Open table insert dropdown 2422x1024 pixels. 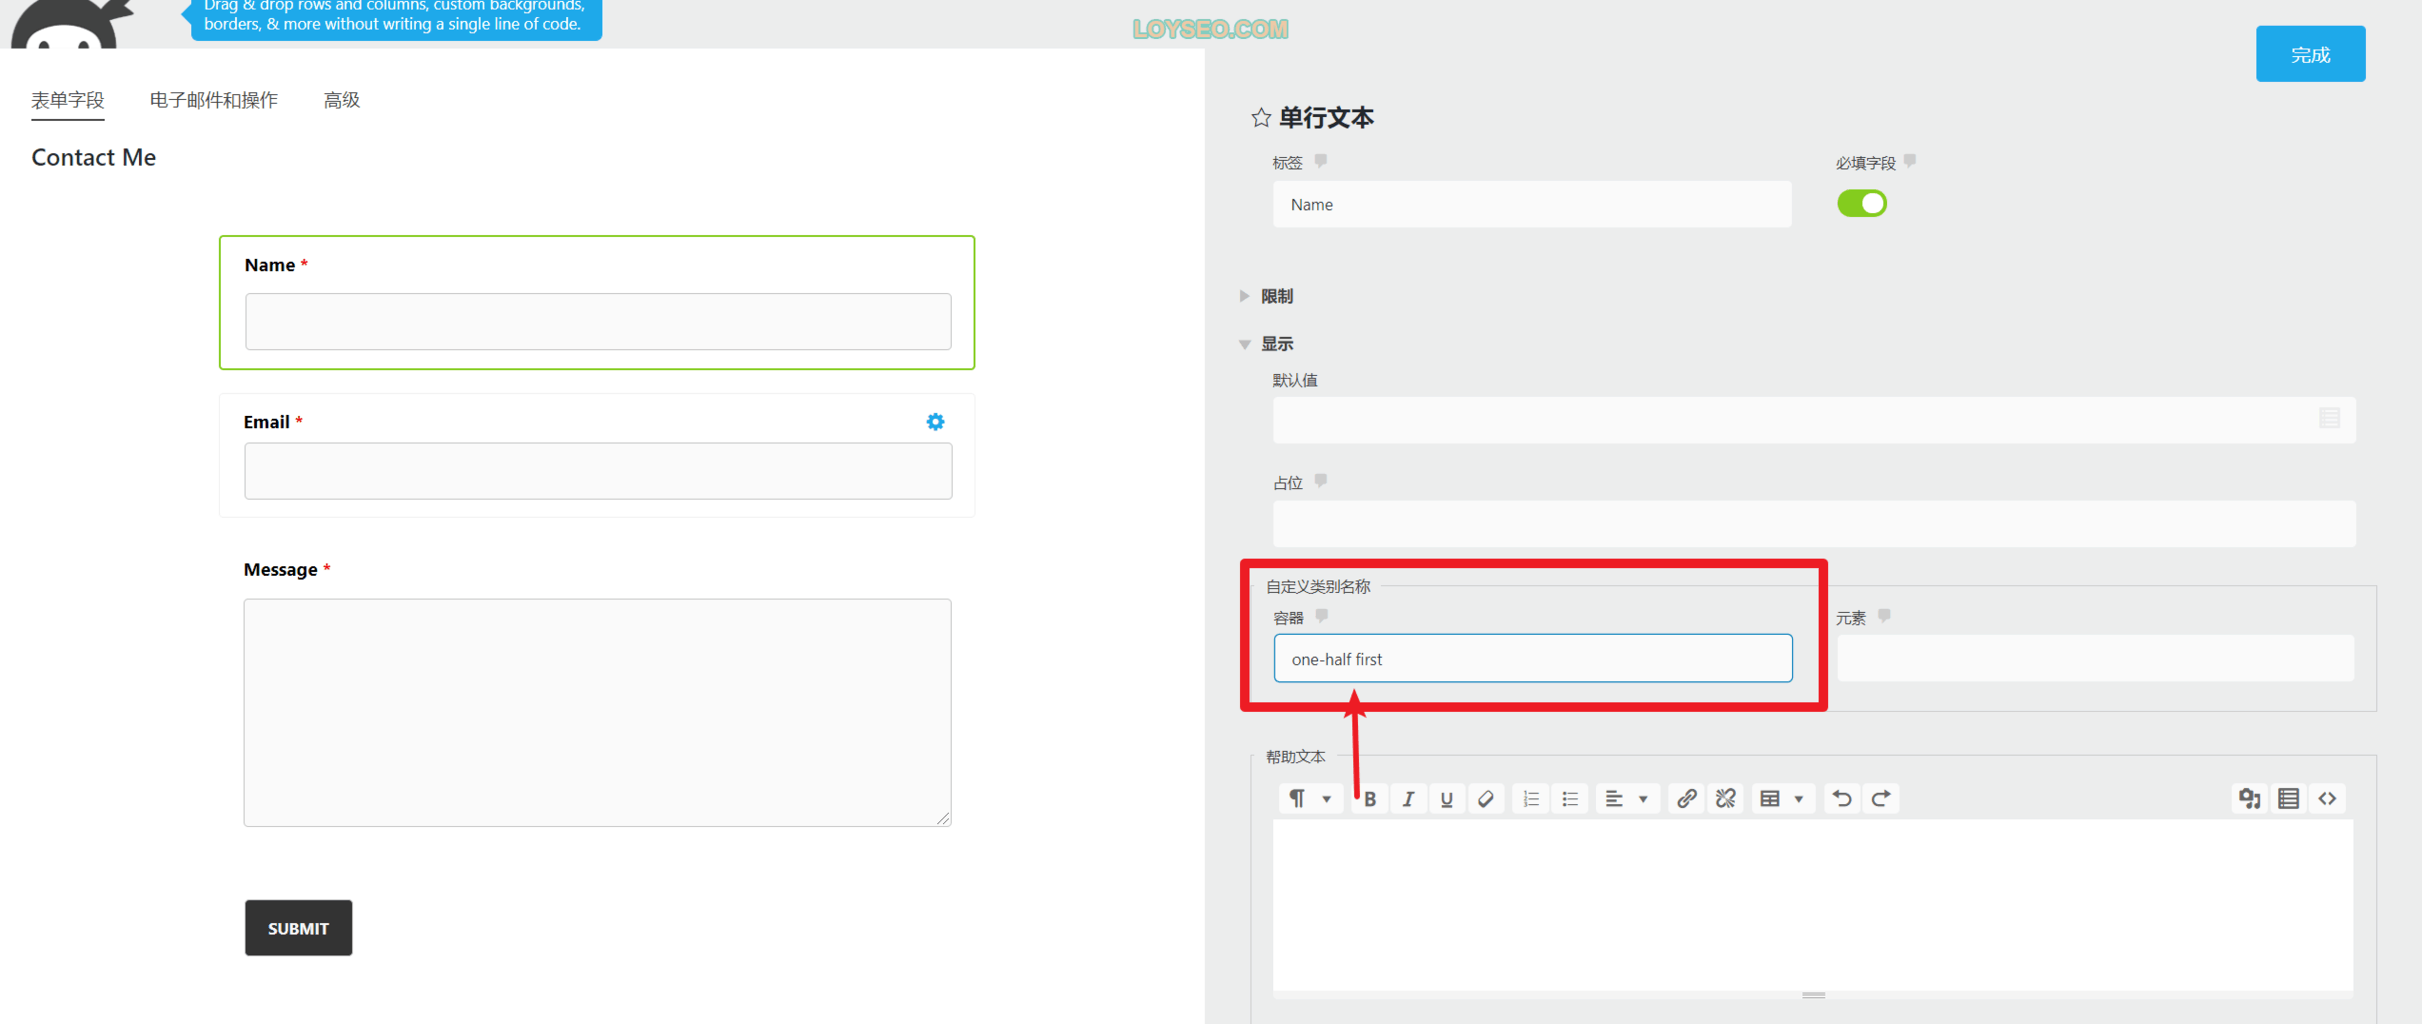click(1782, 798)
